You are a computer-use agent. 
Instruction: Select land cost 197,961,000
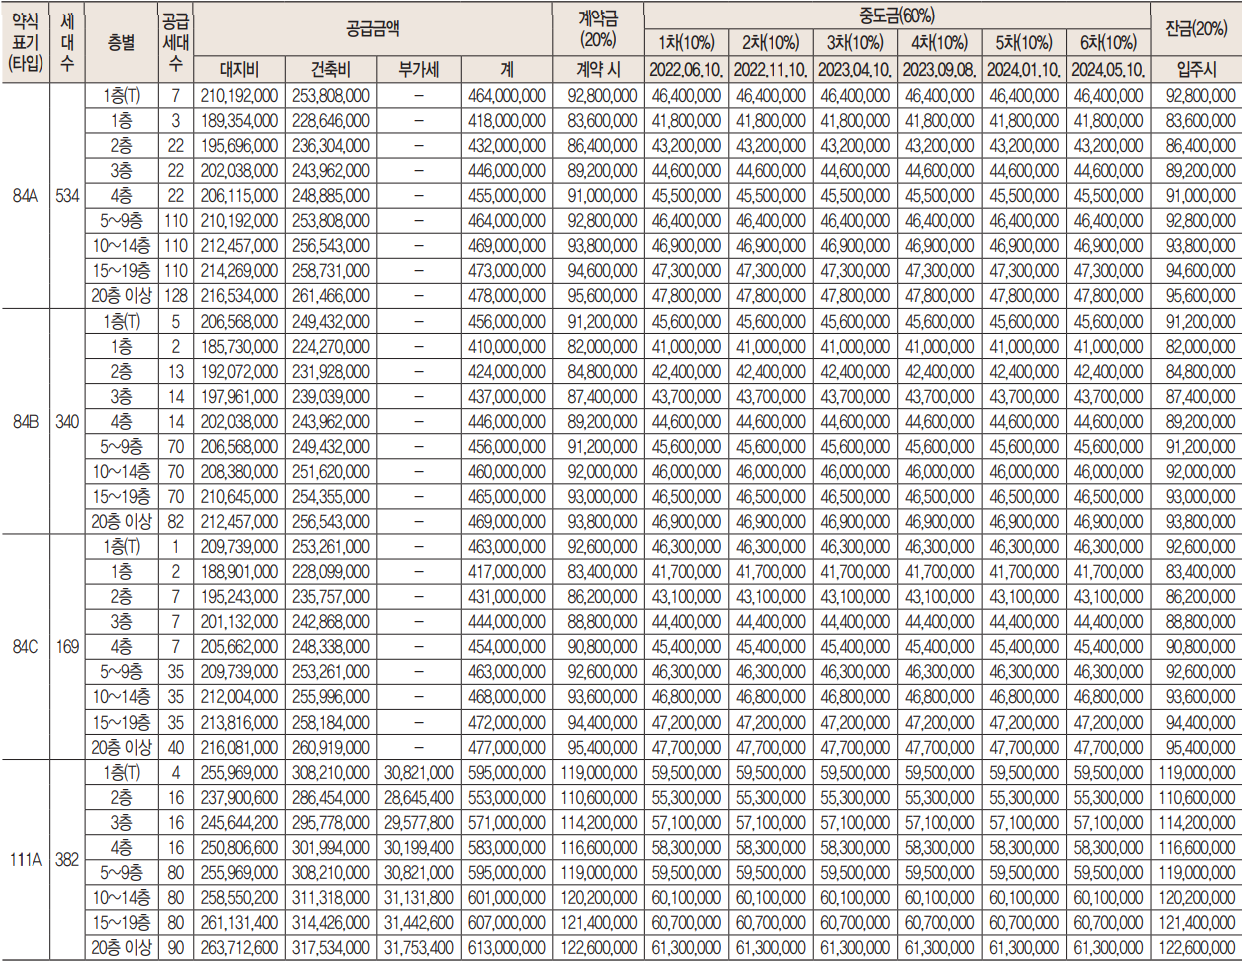pyautogui.click(x=239, y=396)
